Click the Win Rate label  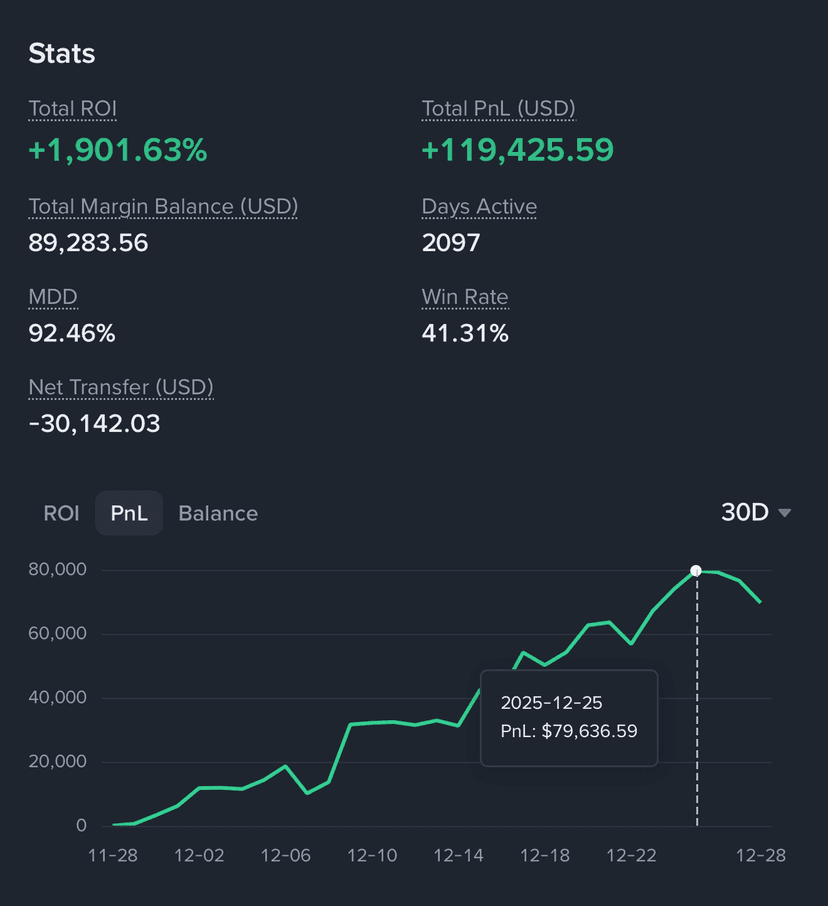pos(465,297)
